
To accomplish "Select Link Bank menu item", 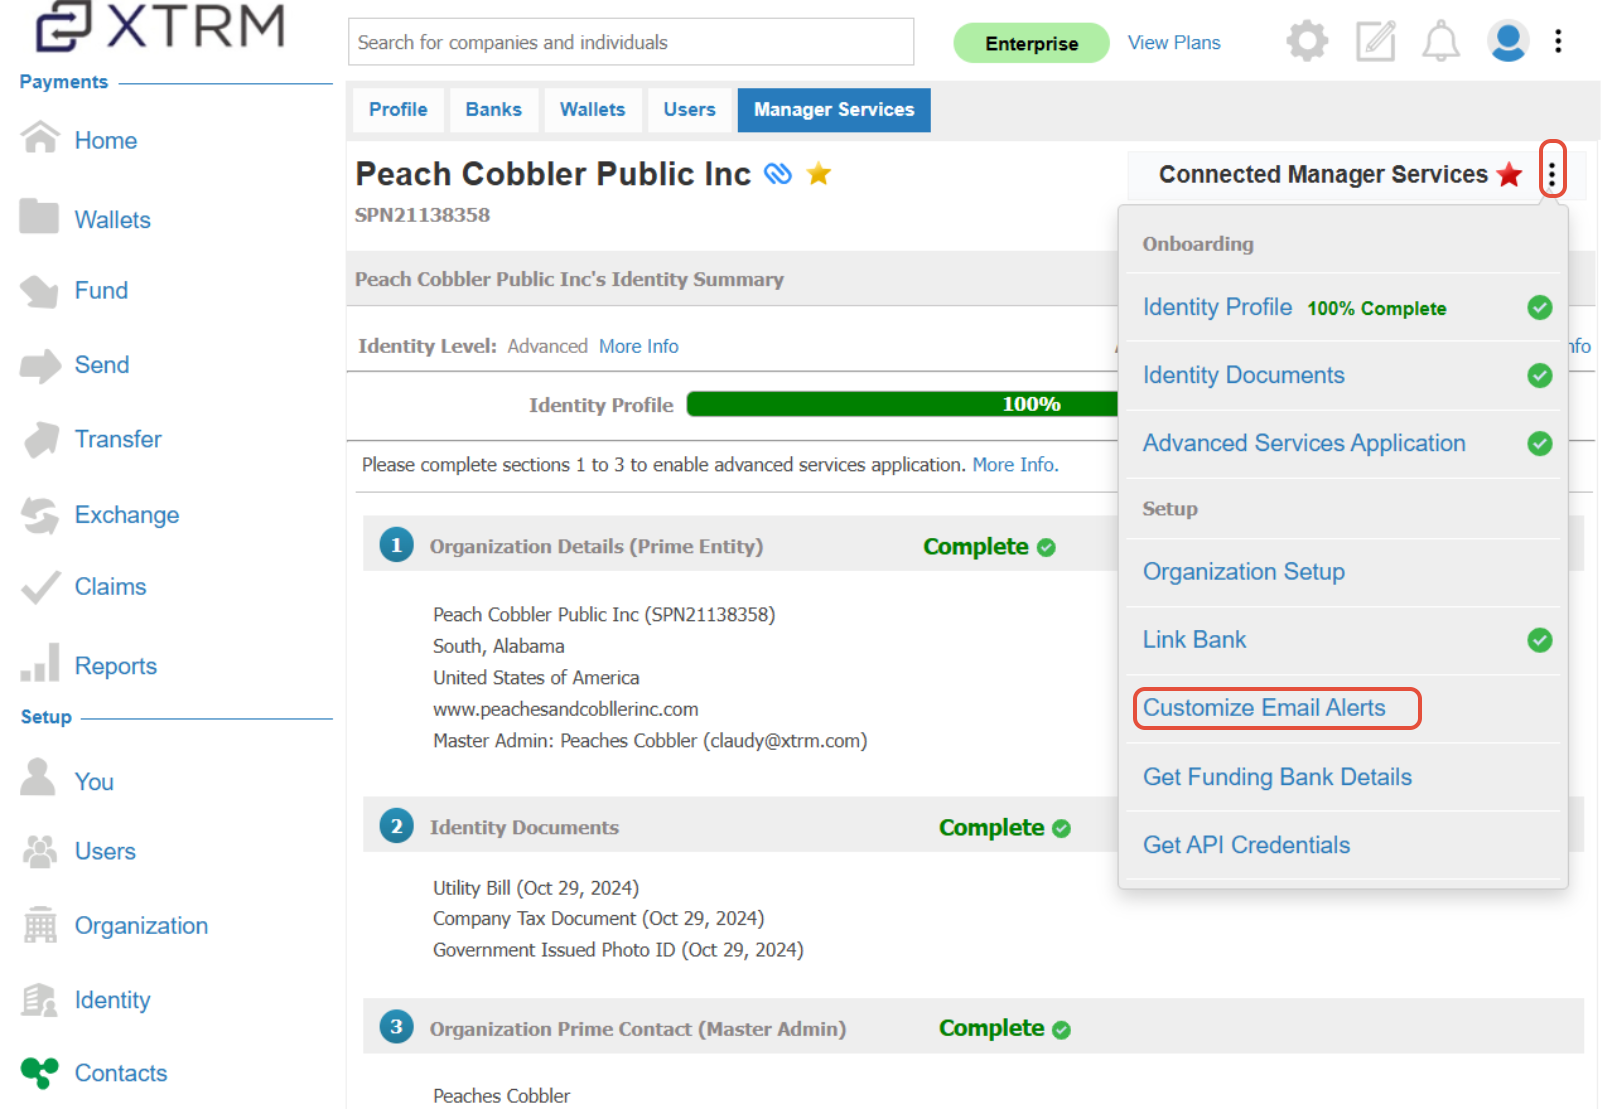I will [x=1194, y=640].
